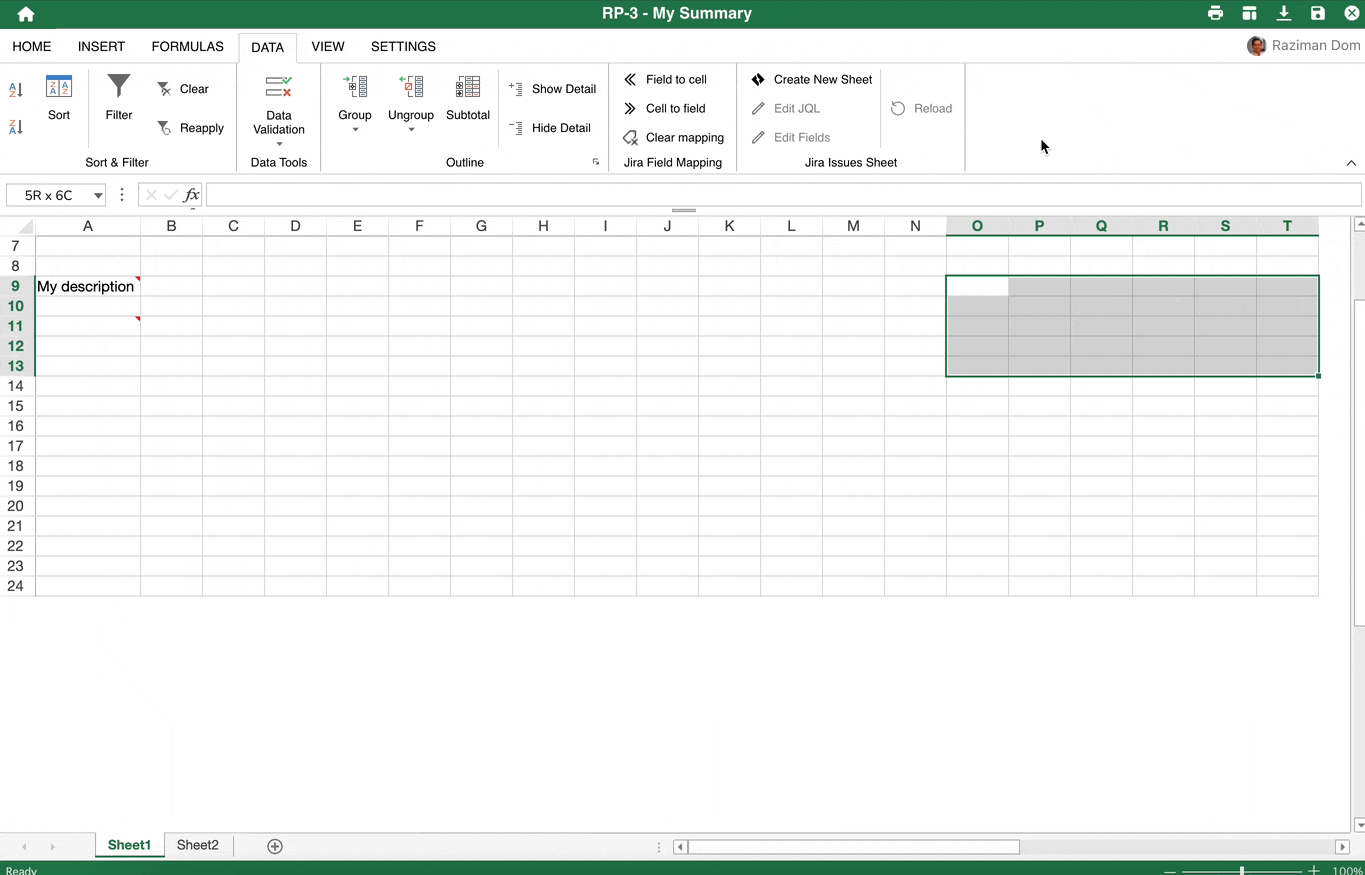Open the Group dropdown arrow
Image resolution: width=1365 pixels, height=875 pixels.
click(355, 129)
